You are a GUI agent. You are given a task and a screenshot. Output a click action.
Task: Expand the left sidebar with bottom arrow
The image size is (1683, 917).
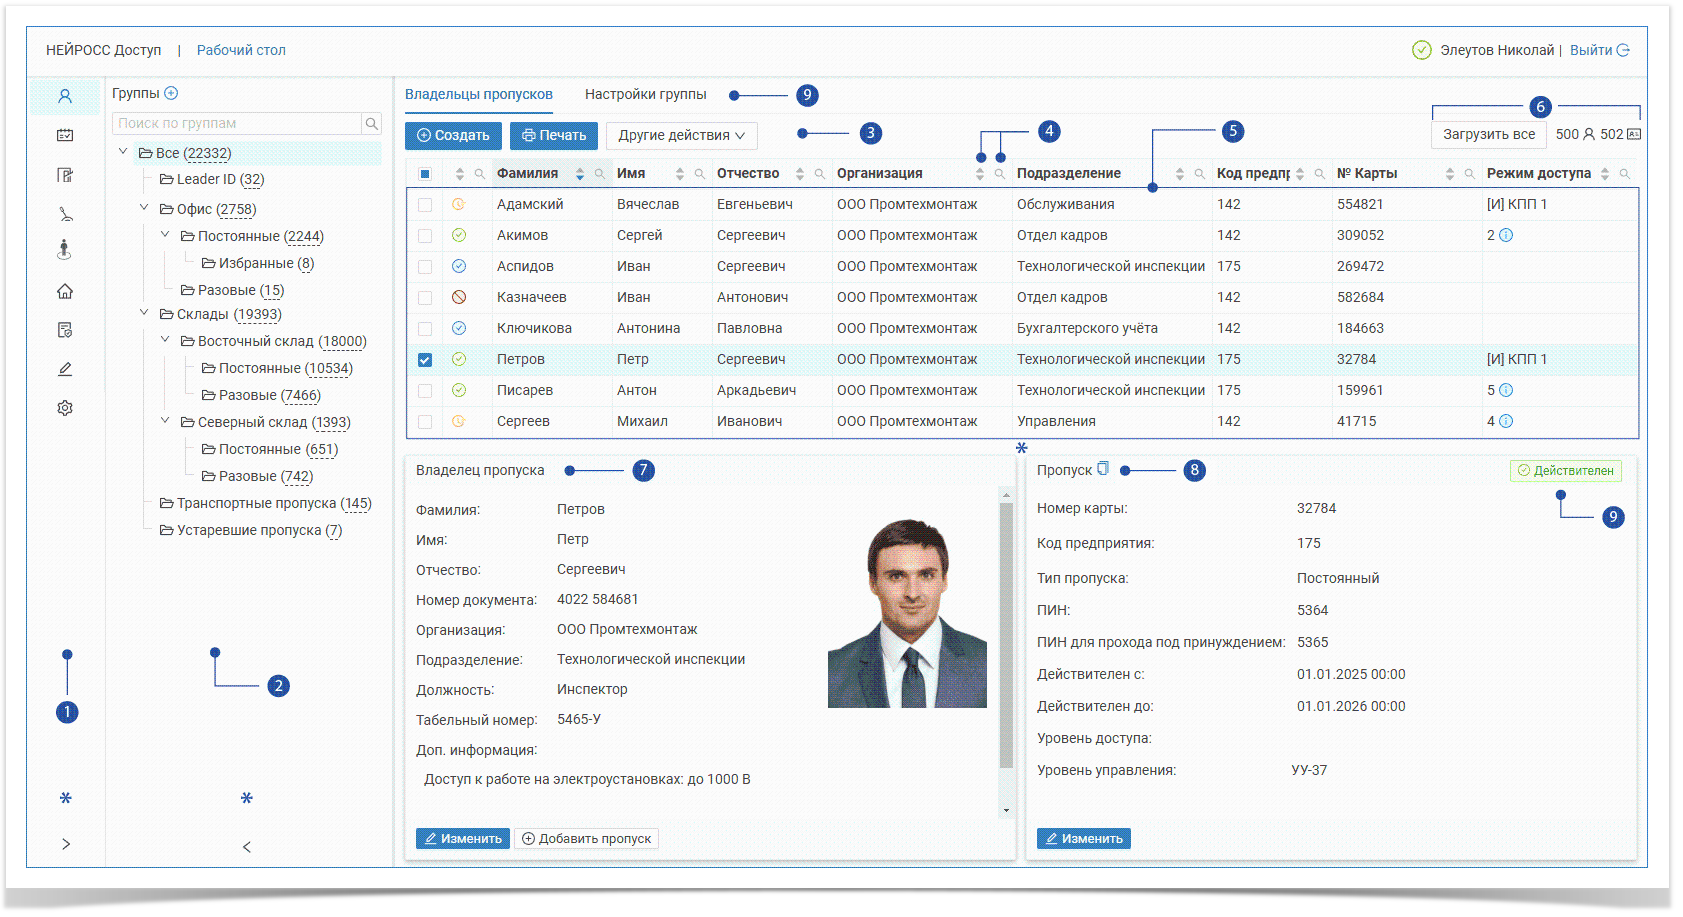click(66, 844)
